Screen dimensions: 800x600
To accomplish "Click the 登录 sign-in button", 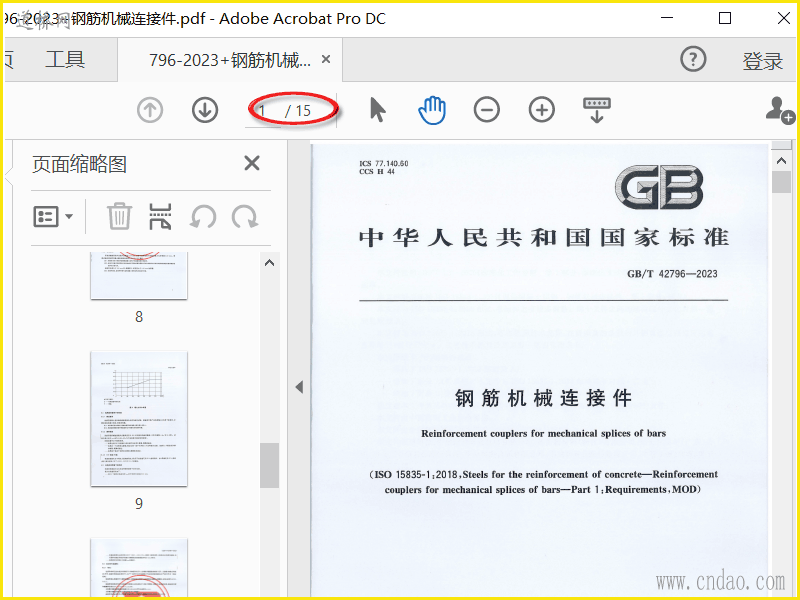I will 762,61.
